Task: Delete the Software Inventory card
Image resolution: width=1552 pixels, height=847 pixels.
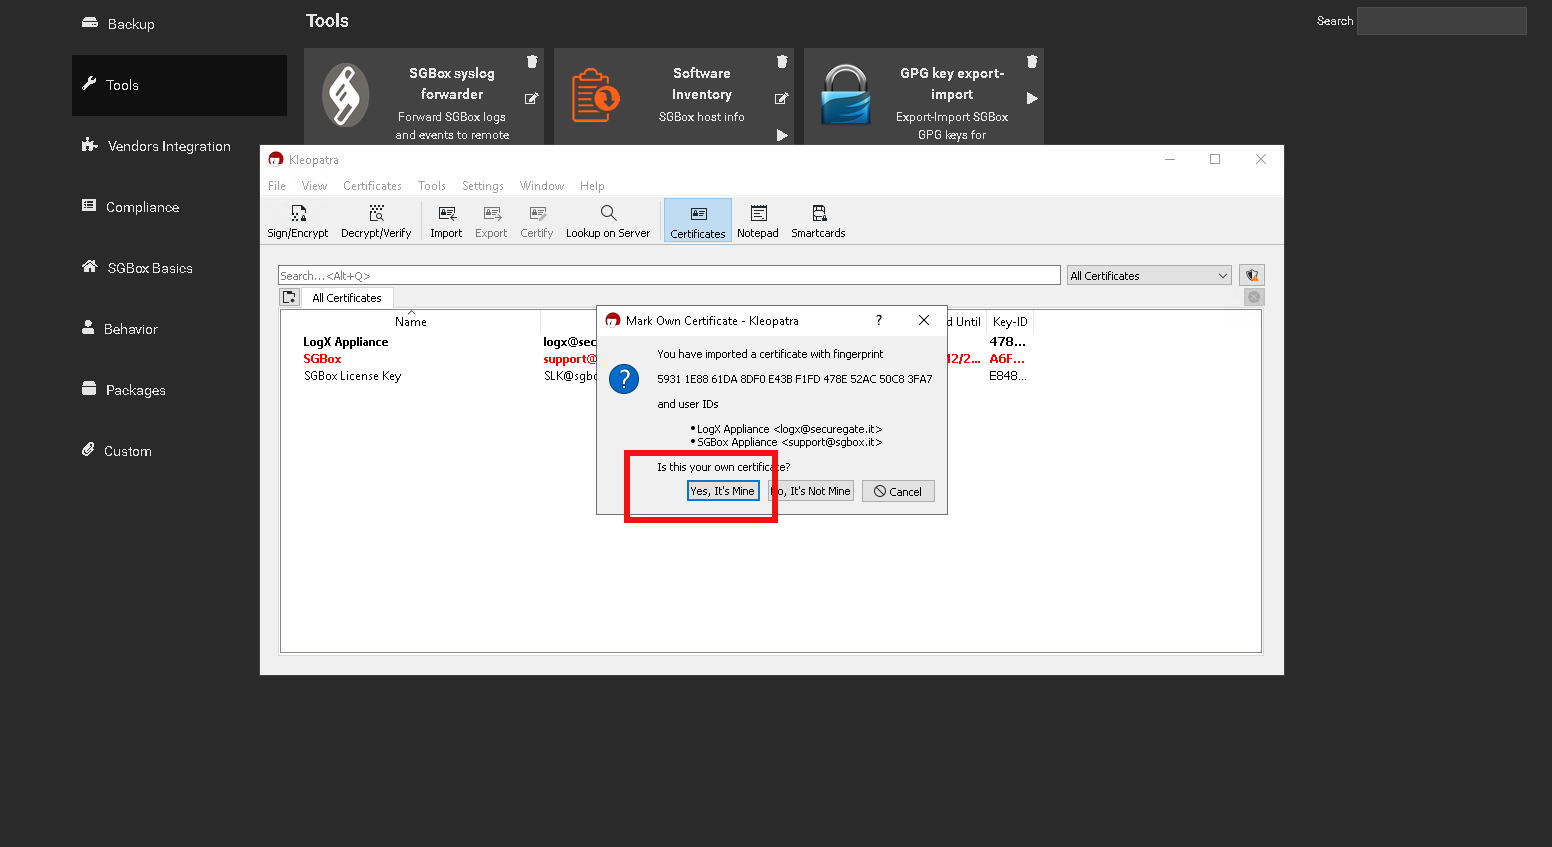Action: point(782,61)
